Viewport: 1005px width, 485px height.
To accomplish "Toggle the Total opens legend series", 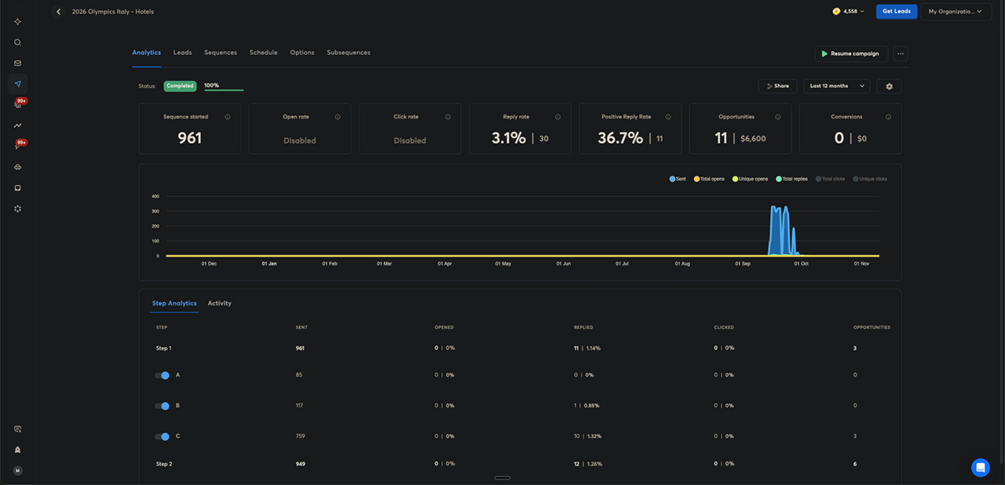I will 708,179.
